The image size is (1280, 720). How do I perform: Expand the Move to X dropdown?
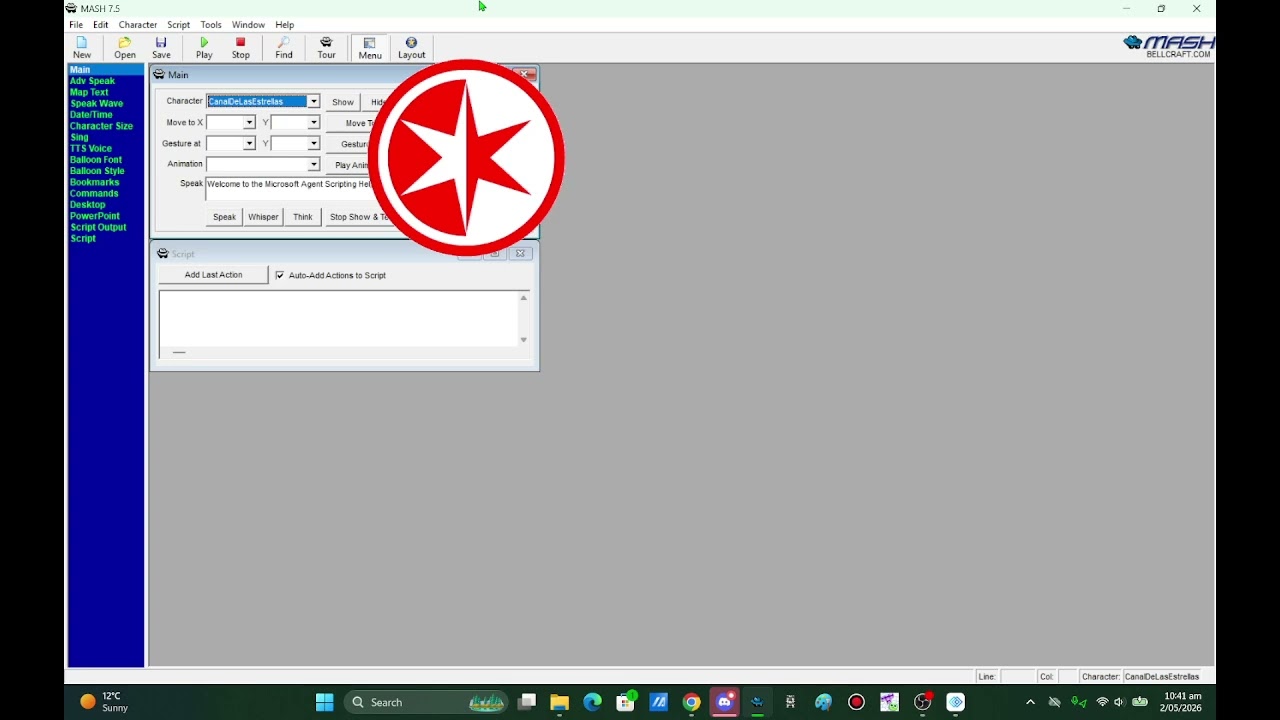coord(249,123)
